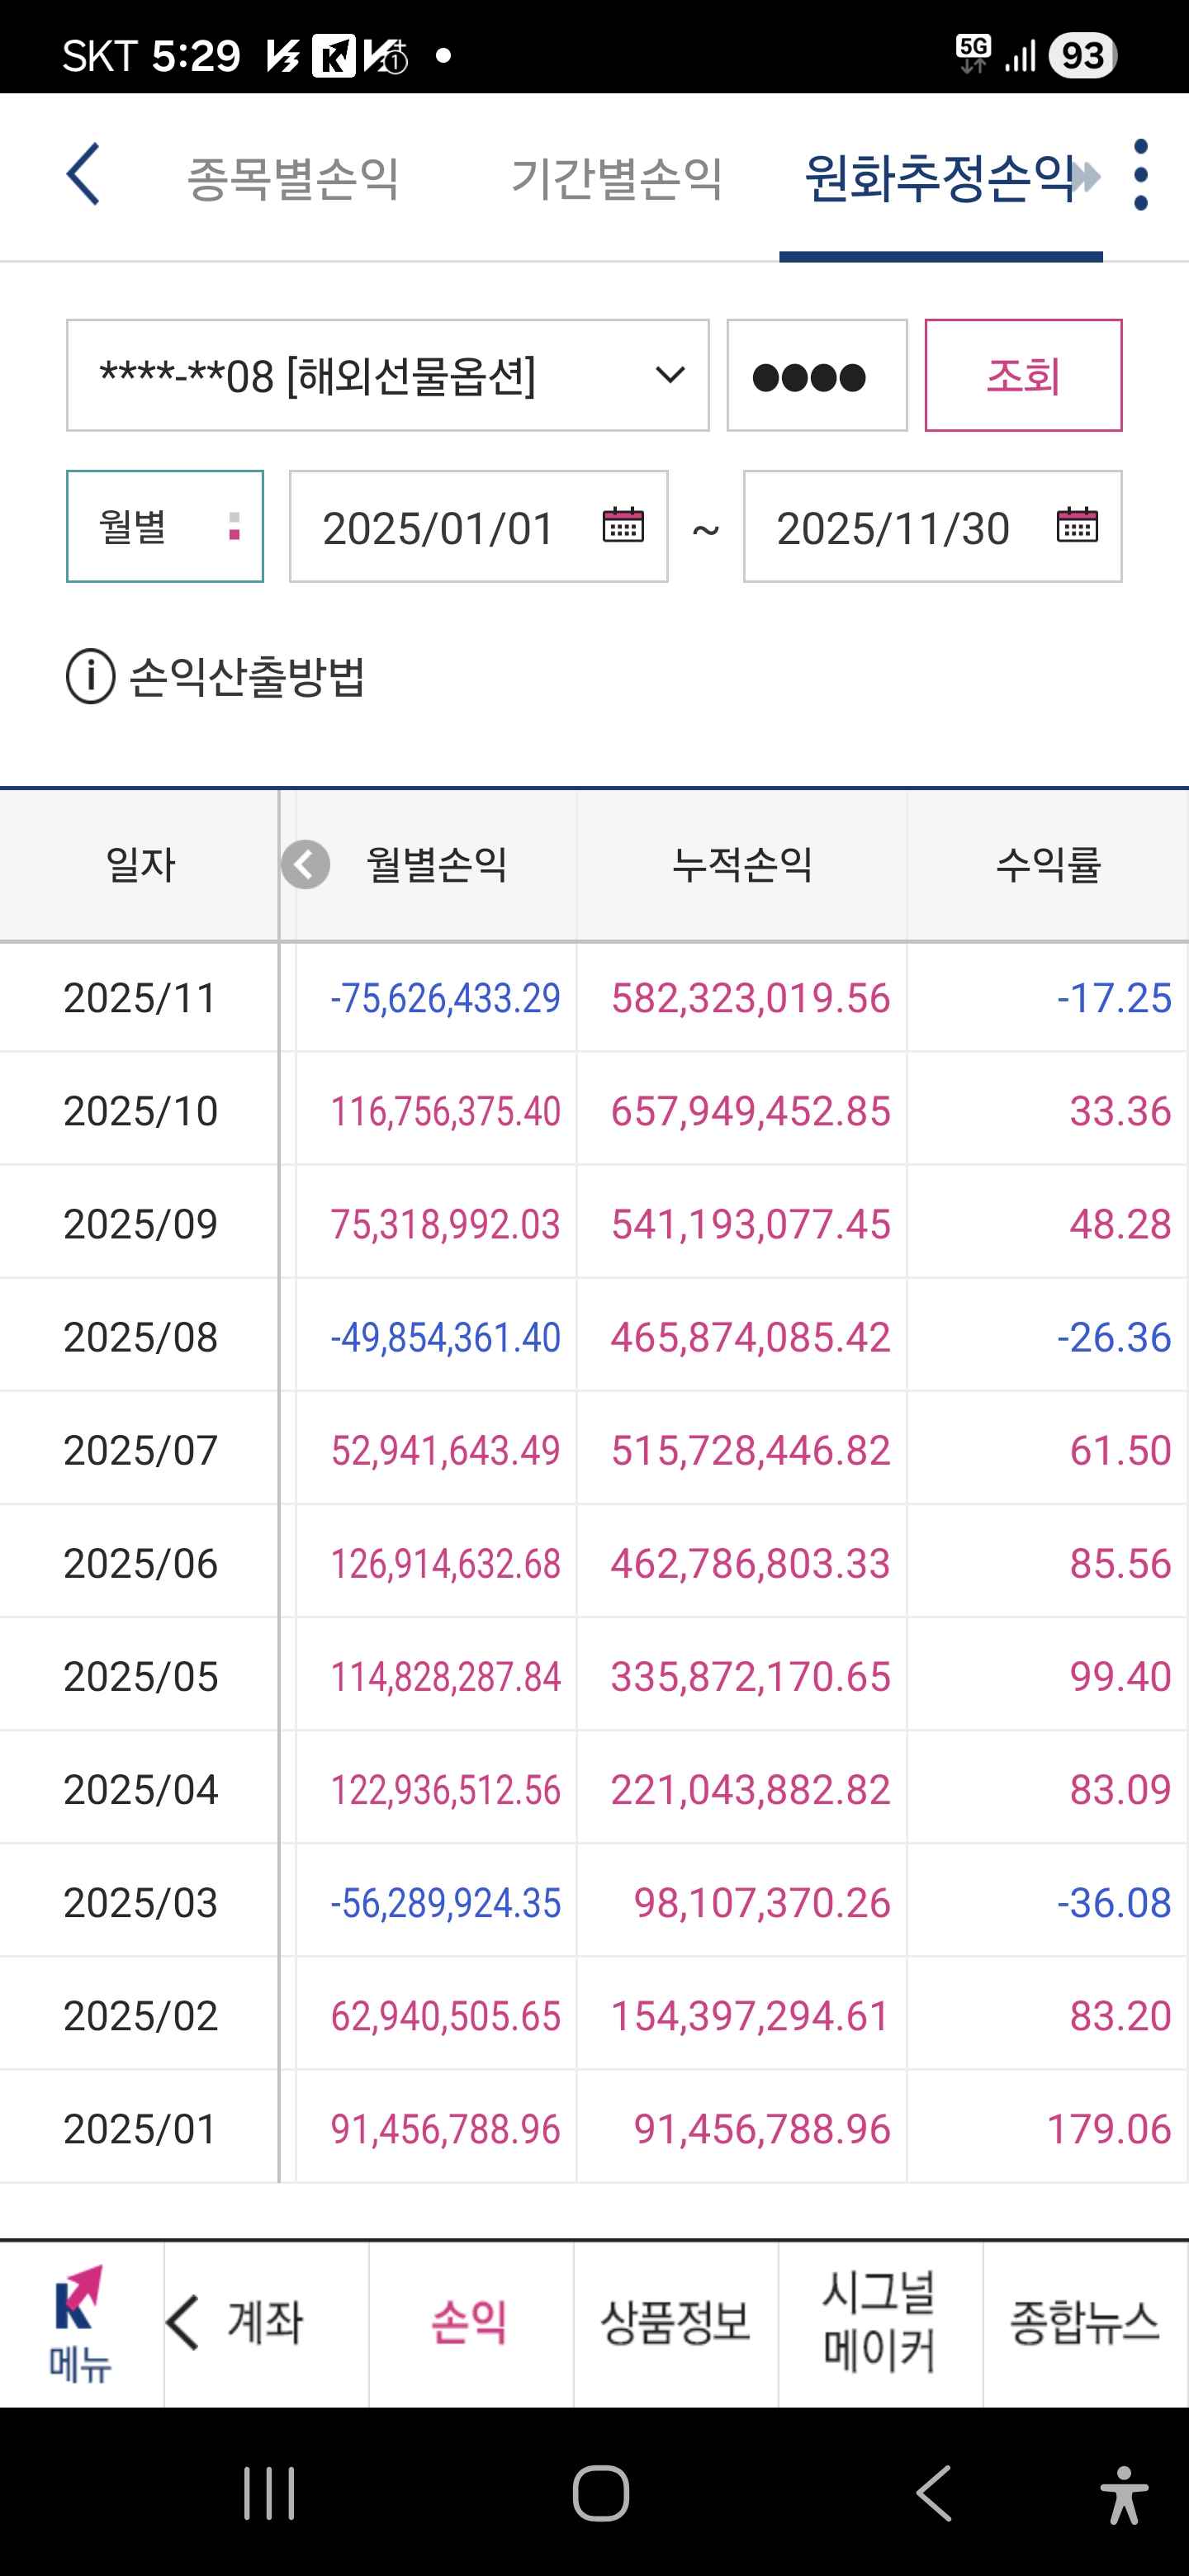This screenshot has height=2576, width=1189.
Task: Select cumulative value 335,872,170.65
Action: tap(751, 1676)
